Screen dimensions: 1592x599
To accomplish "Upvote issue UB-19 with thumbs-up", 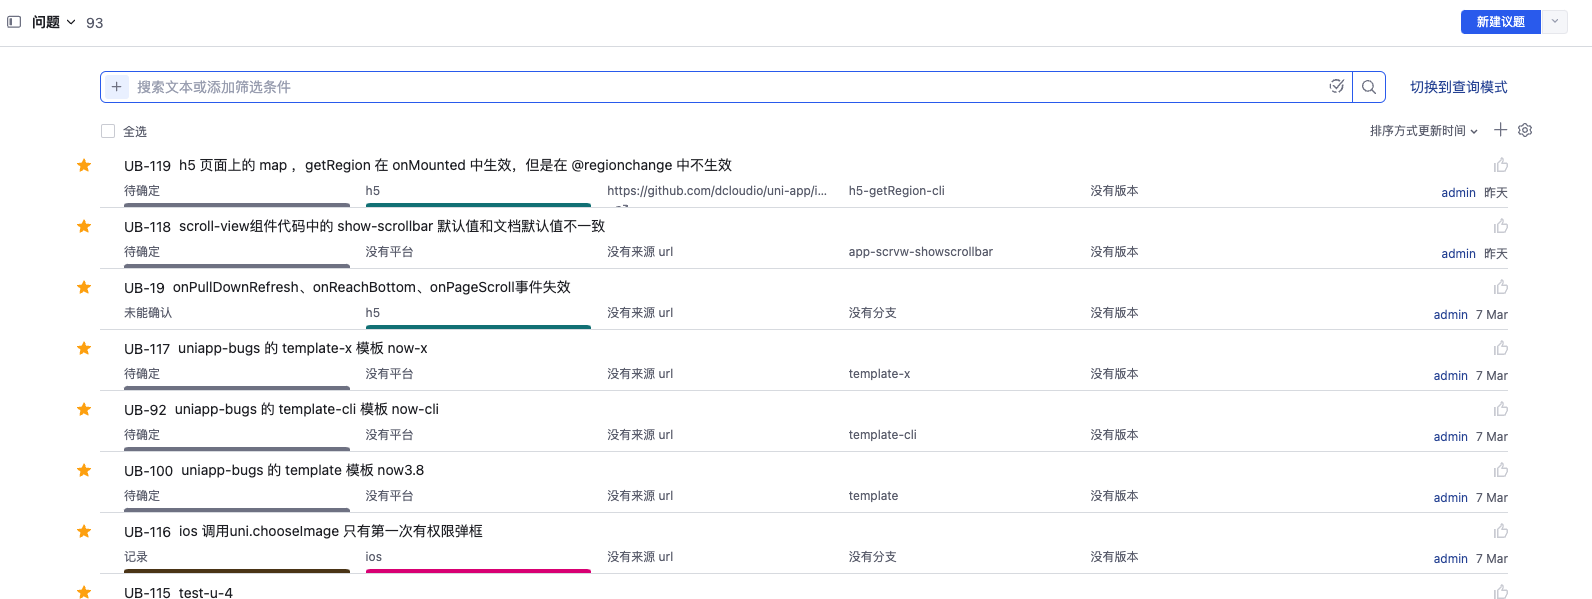I will point(1501,287).
